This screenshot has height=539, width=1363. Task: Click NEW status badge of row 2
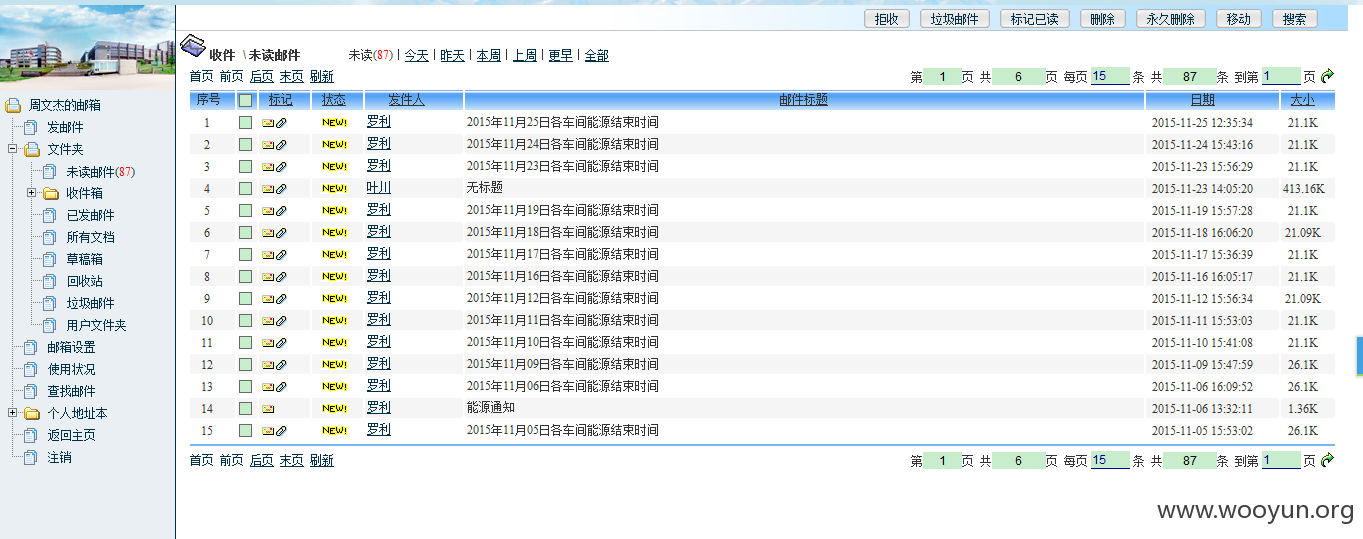pos(334,145)
